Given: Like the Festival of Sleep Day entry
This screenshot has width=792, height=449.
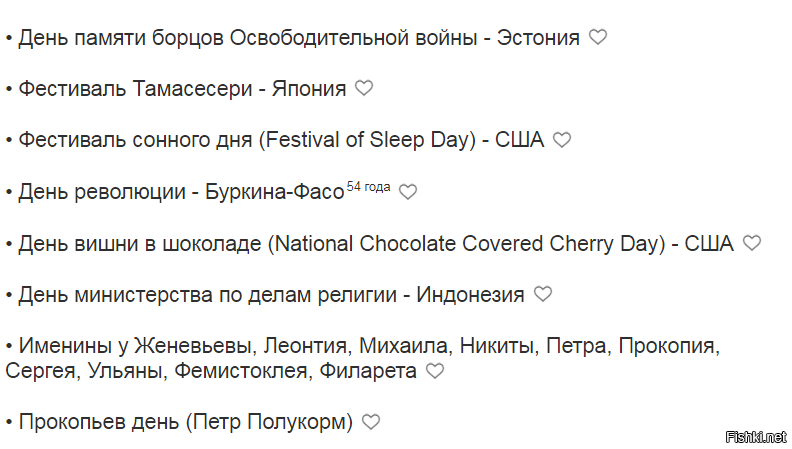Looking at the screenshot, I should pos(562,139).
